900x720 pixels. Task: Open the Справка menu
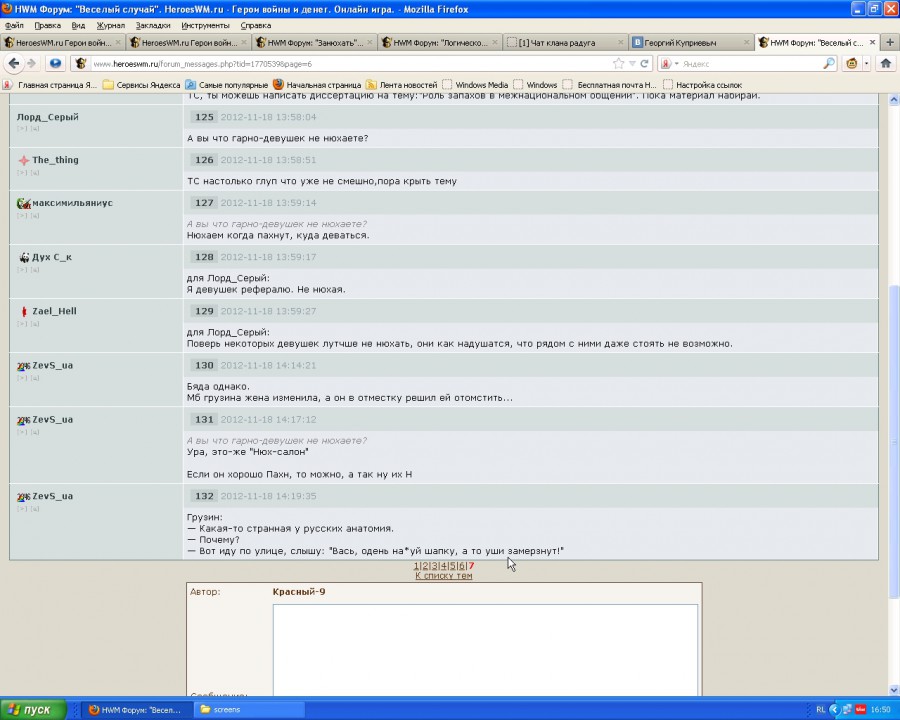255,25
